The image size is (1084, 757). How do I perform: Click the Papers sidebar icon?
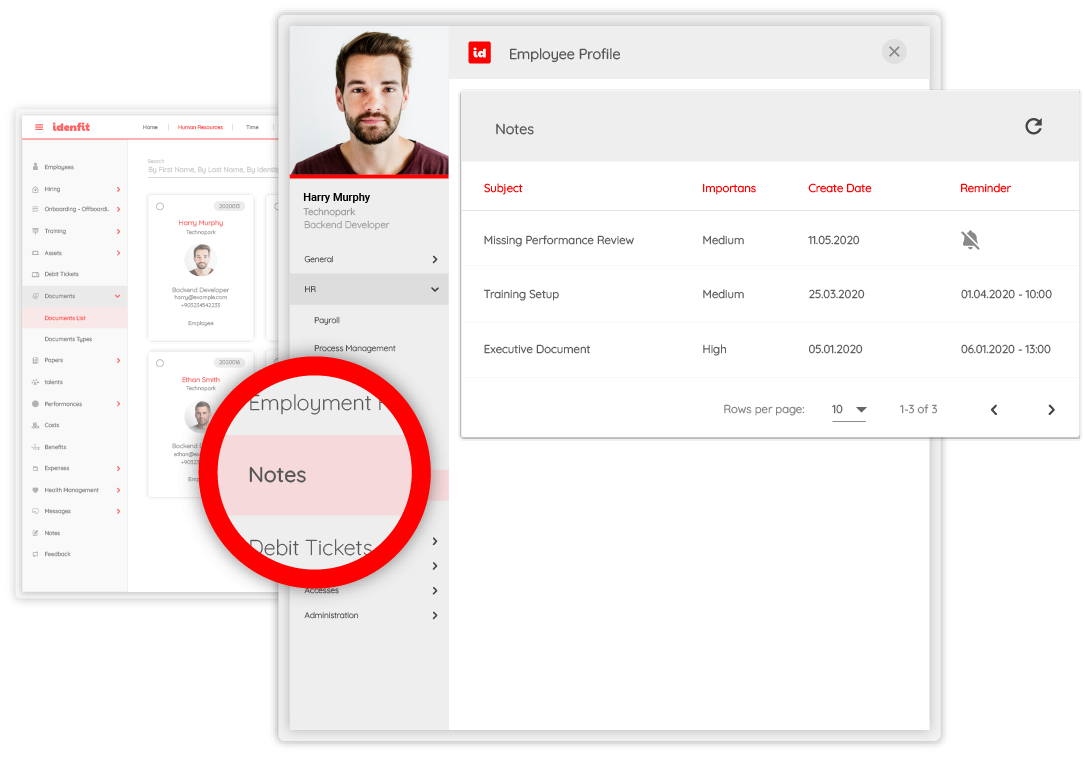[35, 360]
